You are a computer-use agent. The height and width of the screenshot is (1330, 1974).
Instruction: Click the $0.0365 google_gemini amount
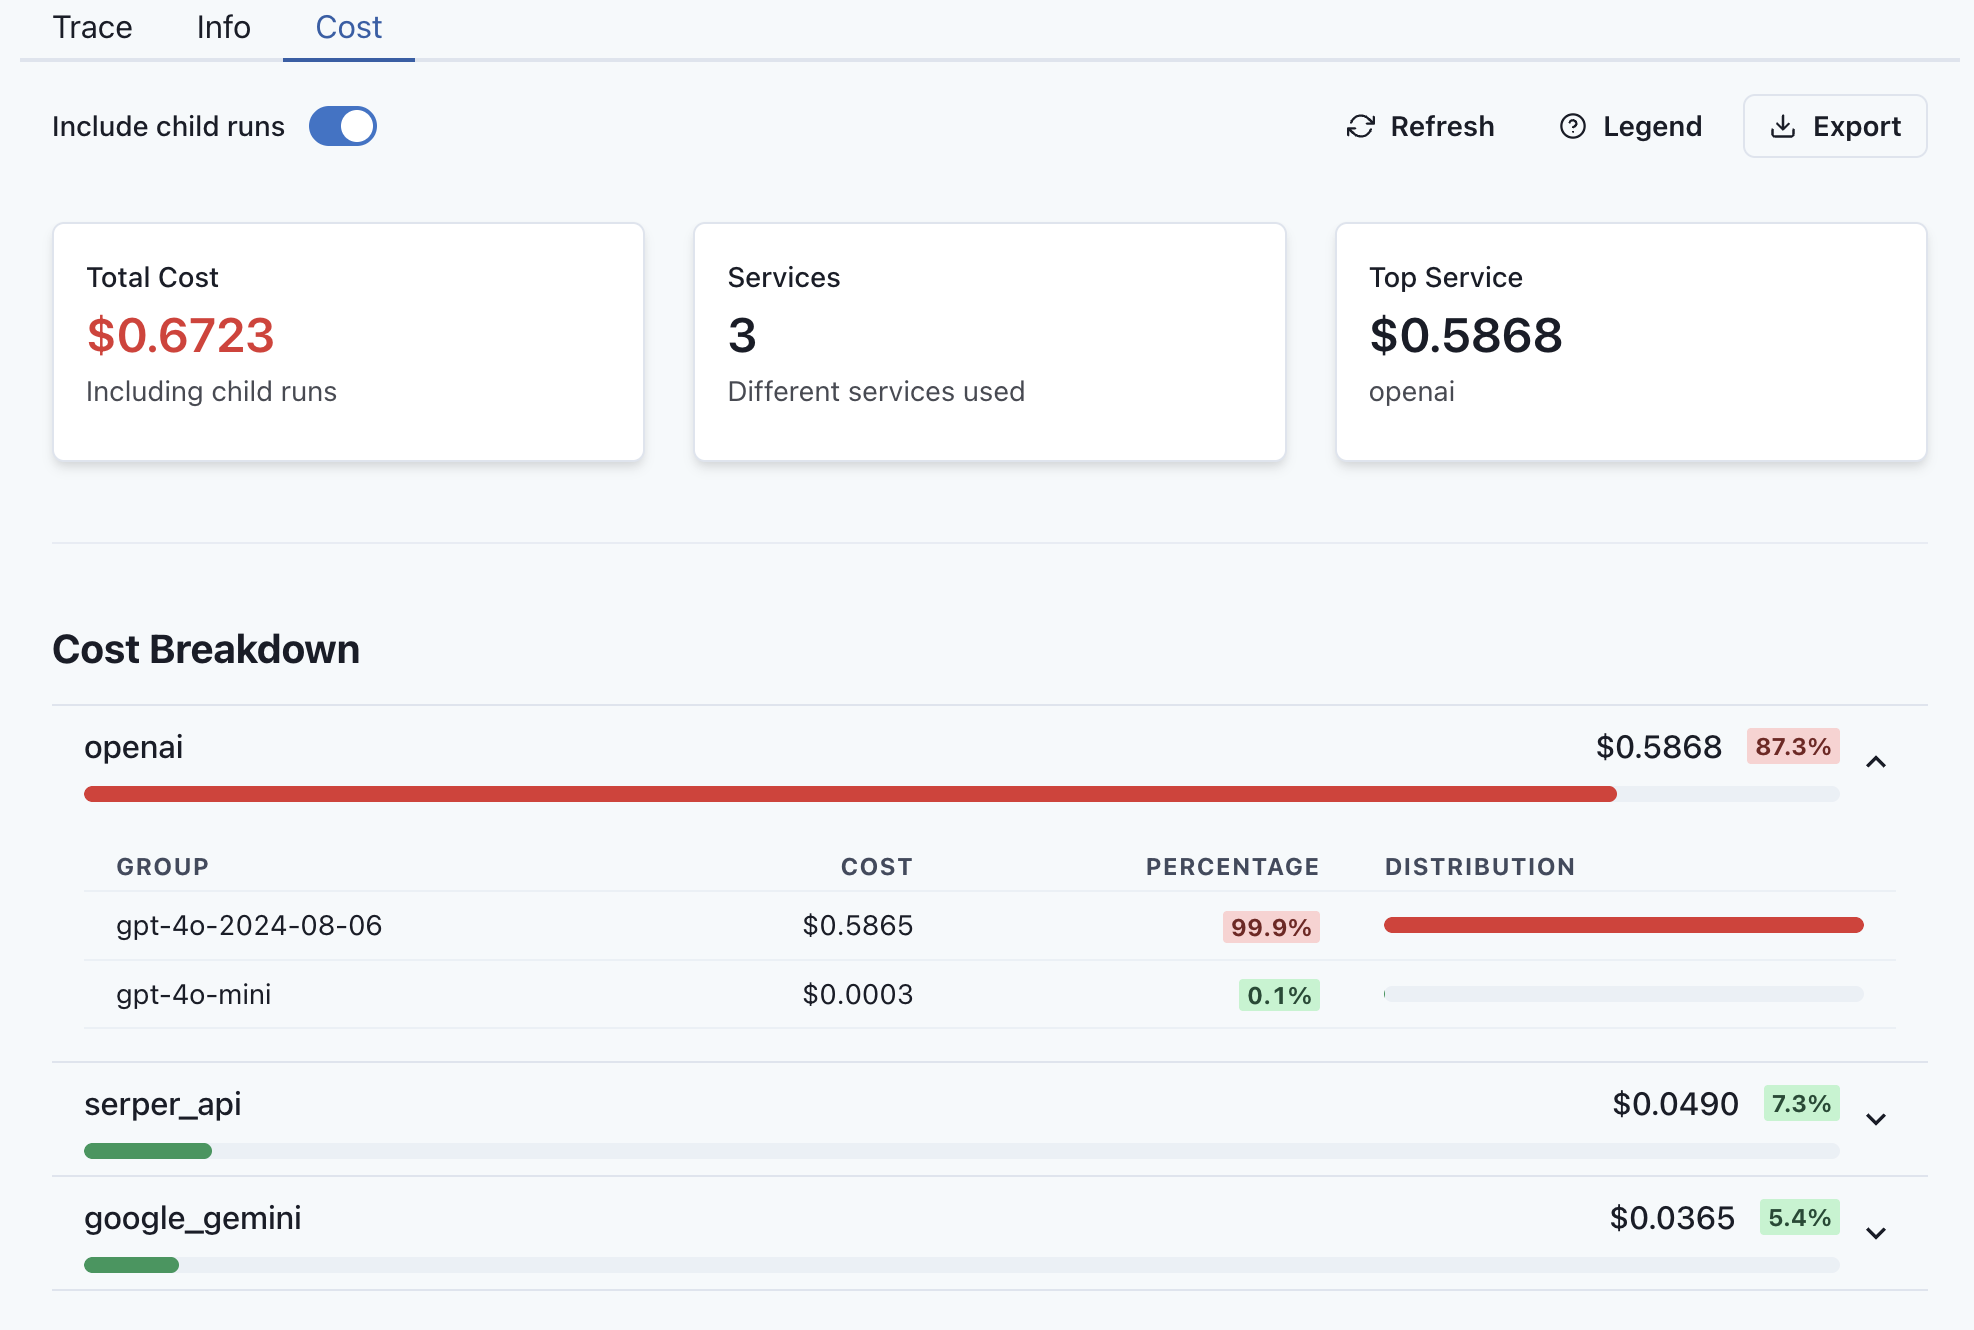(x=1672, y=1218)
